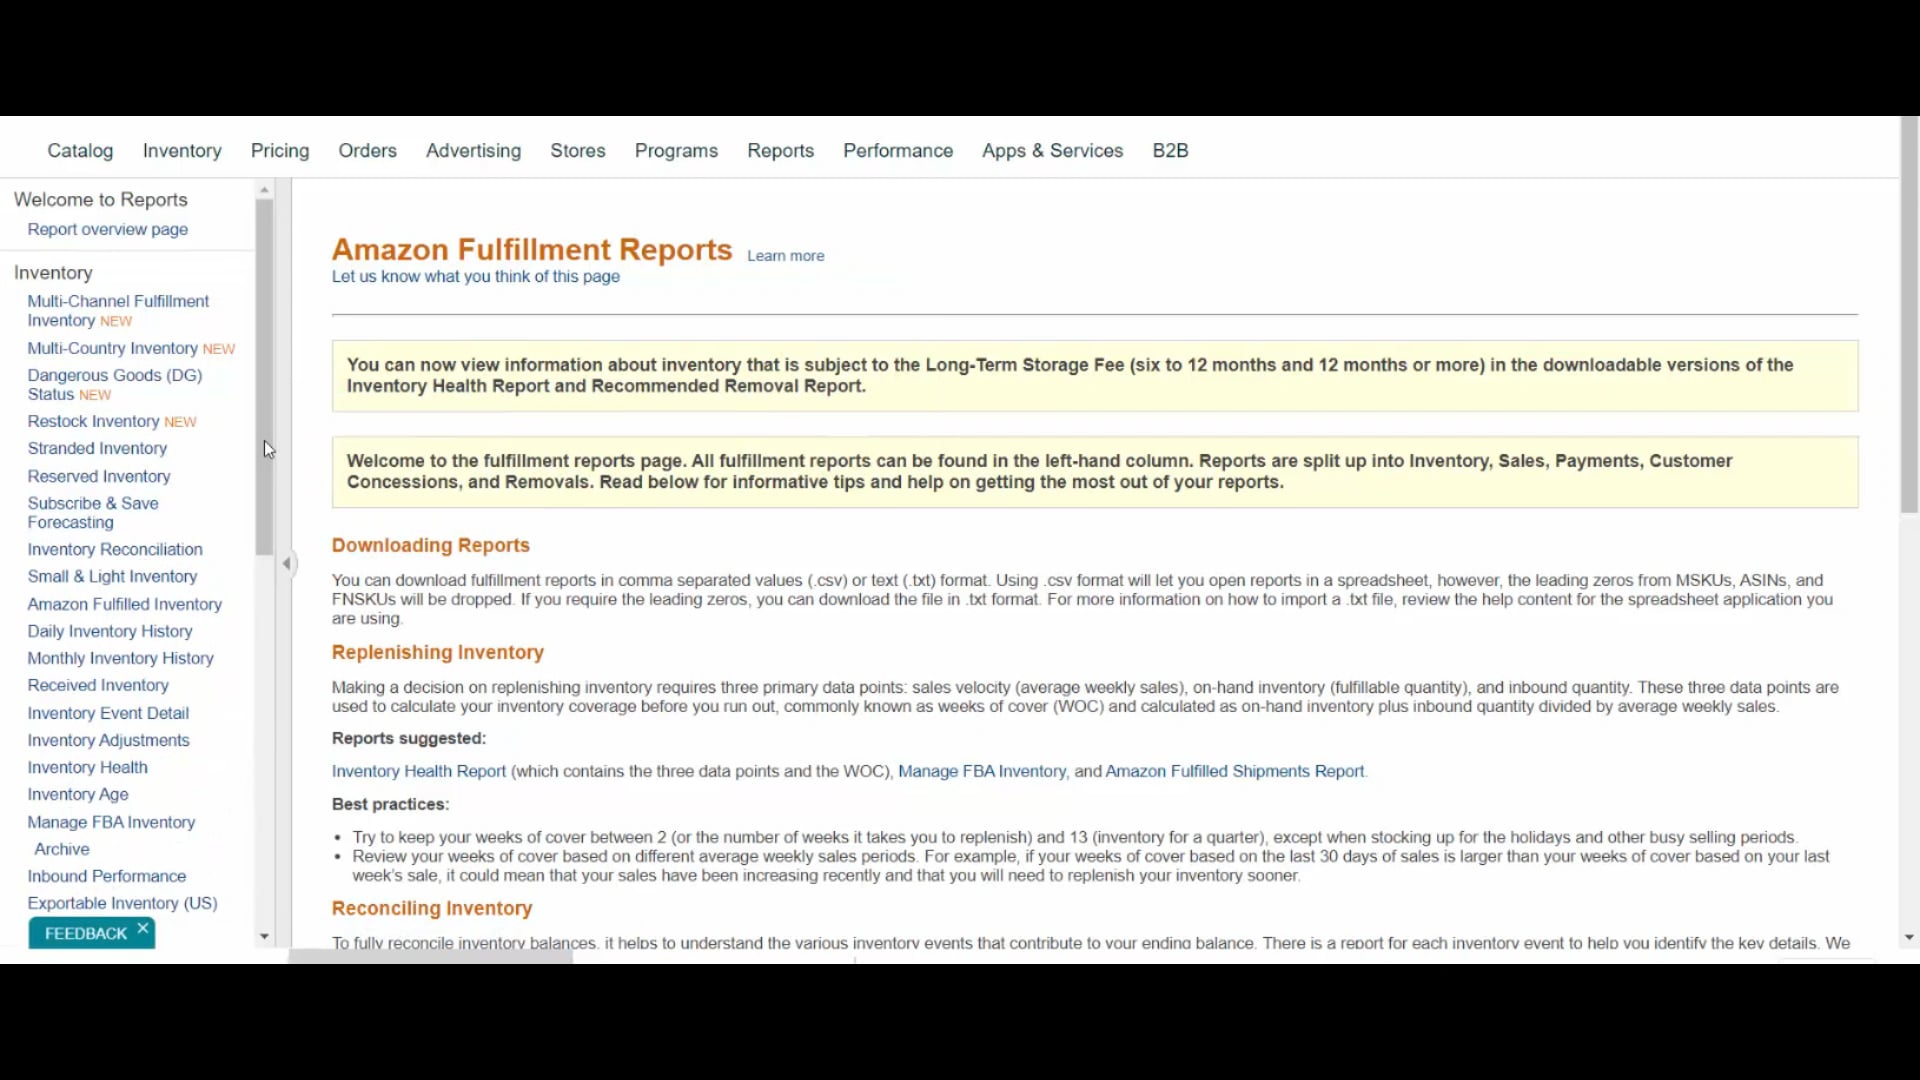Open Inventory Adjustments report
1920x1080 pixels.
108,741
